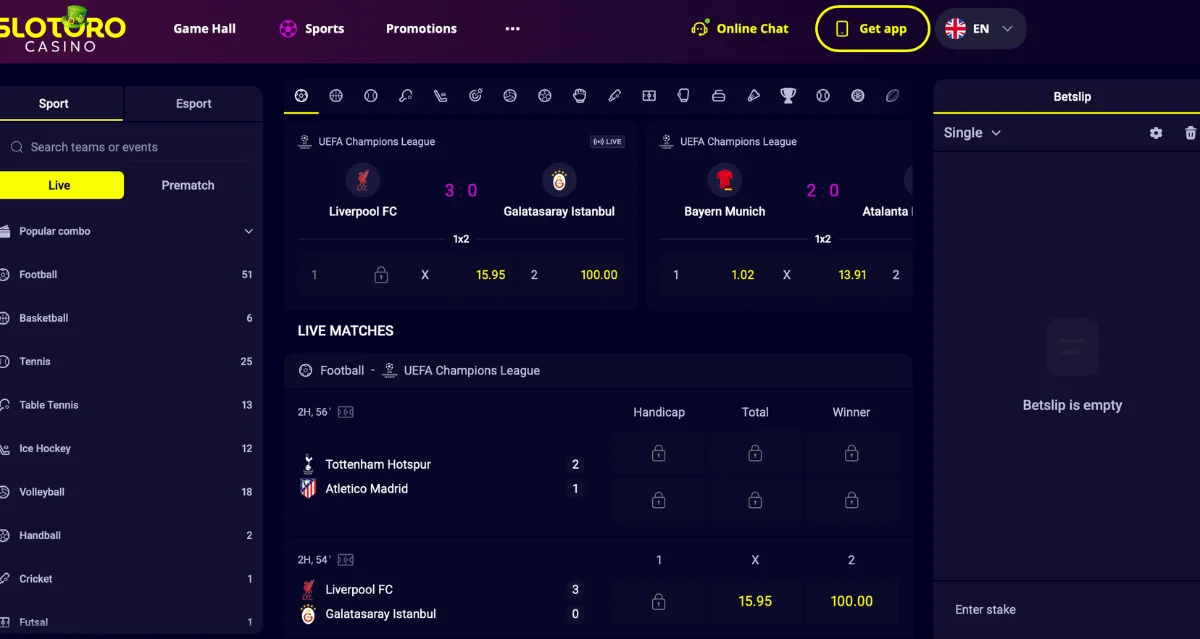Bet 100.00 on Galatasaray in top card
Screen dimensions: 1200x639
click(573, 275)
